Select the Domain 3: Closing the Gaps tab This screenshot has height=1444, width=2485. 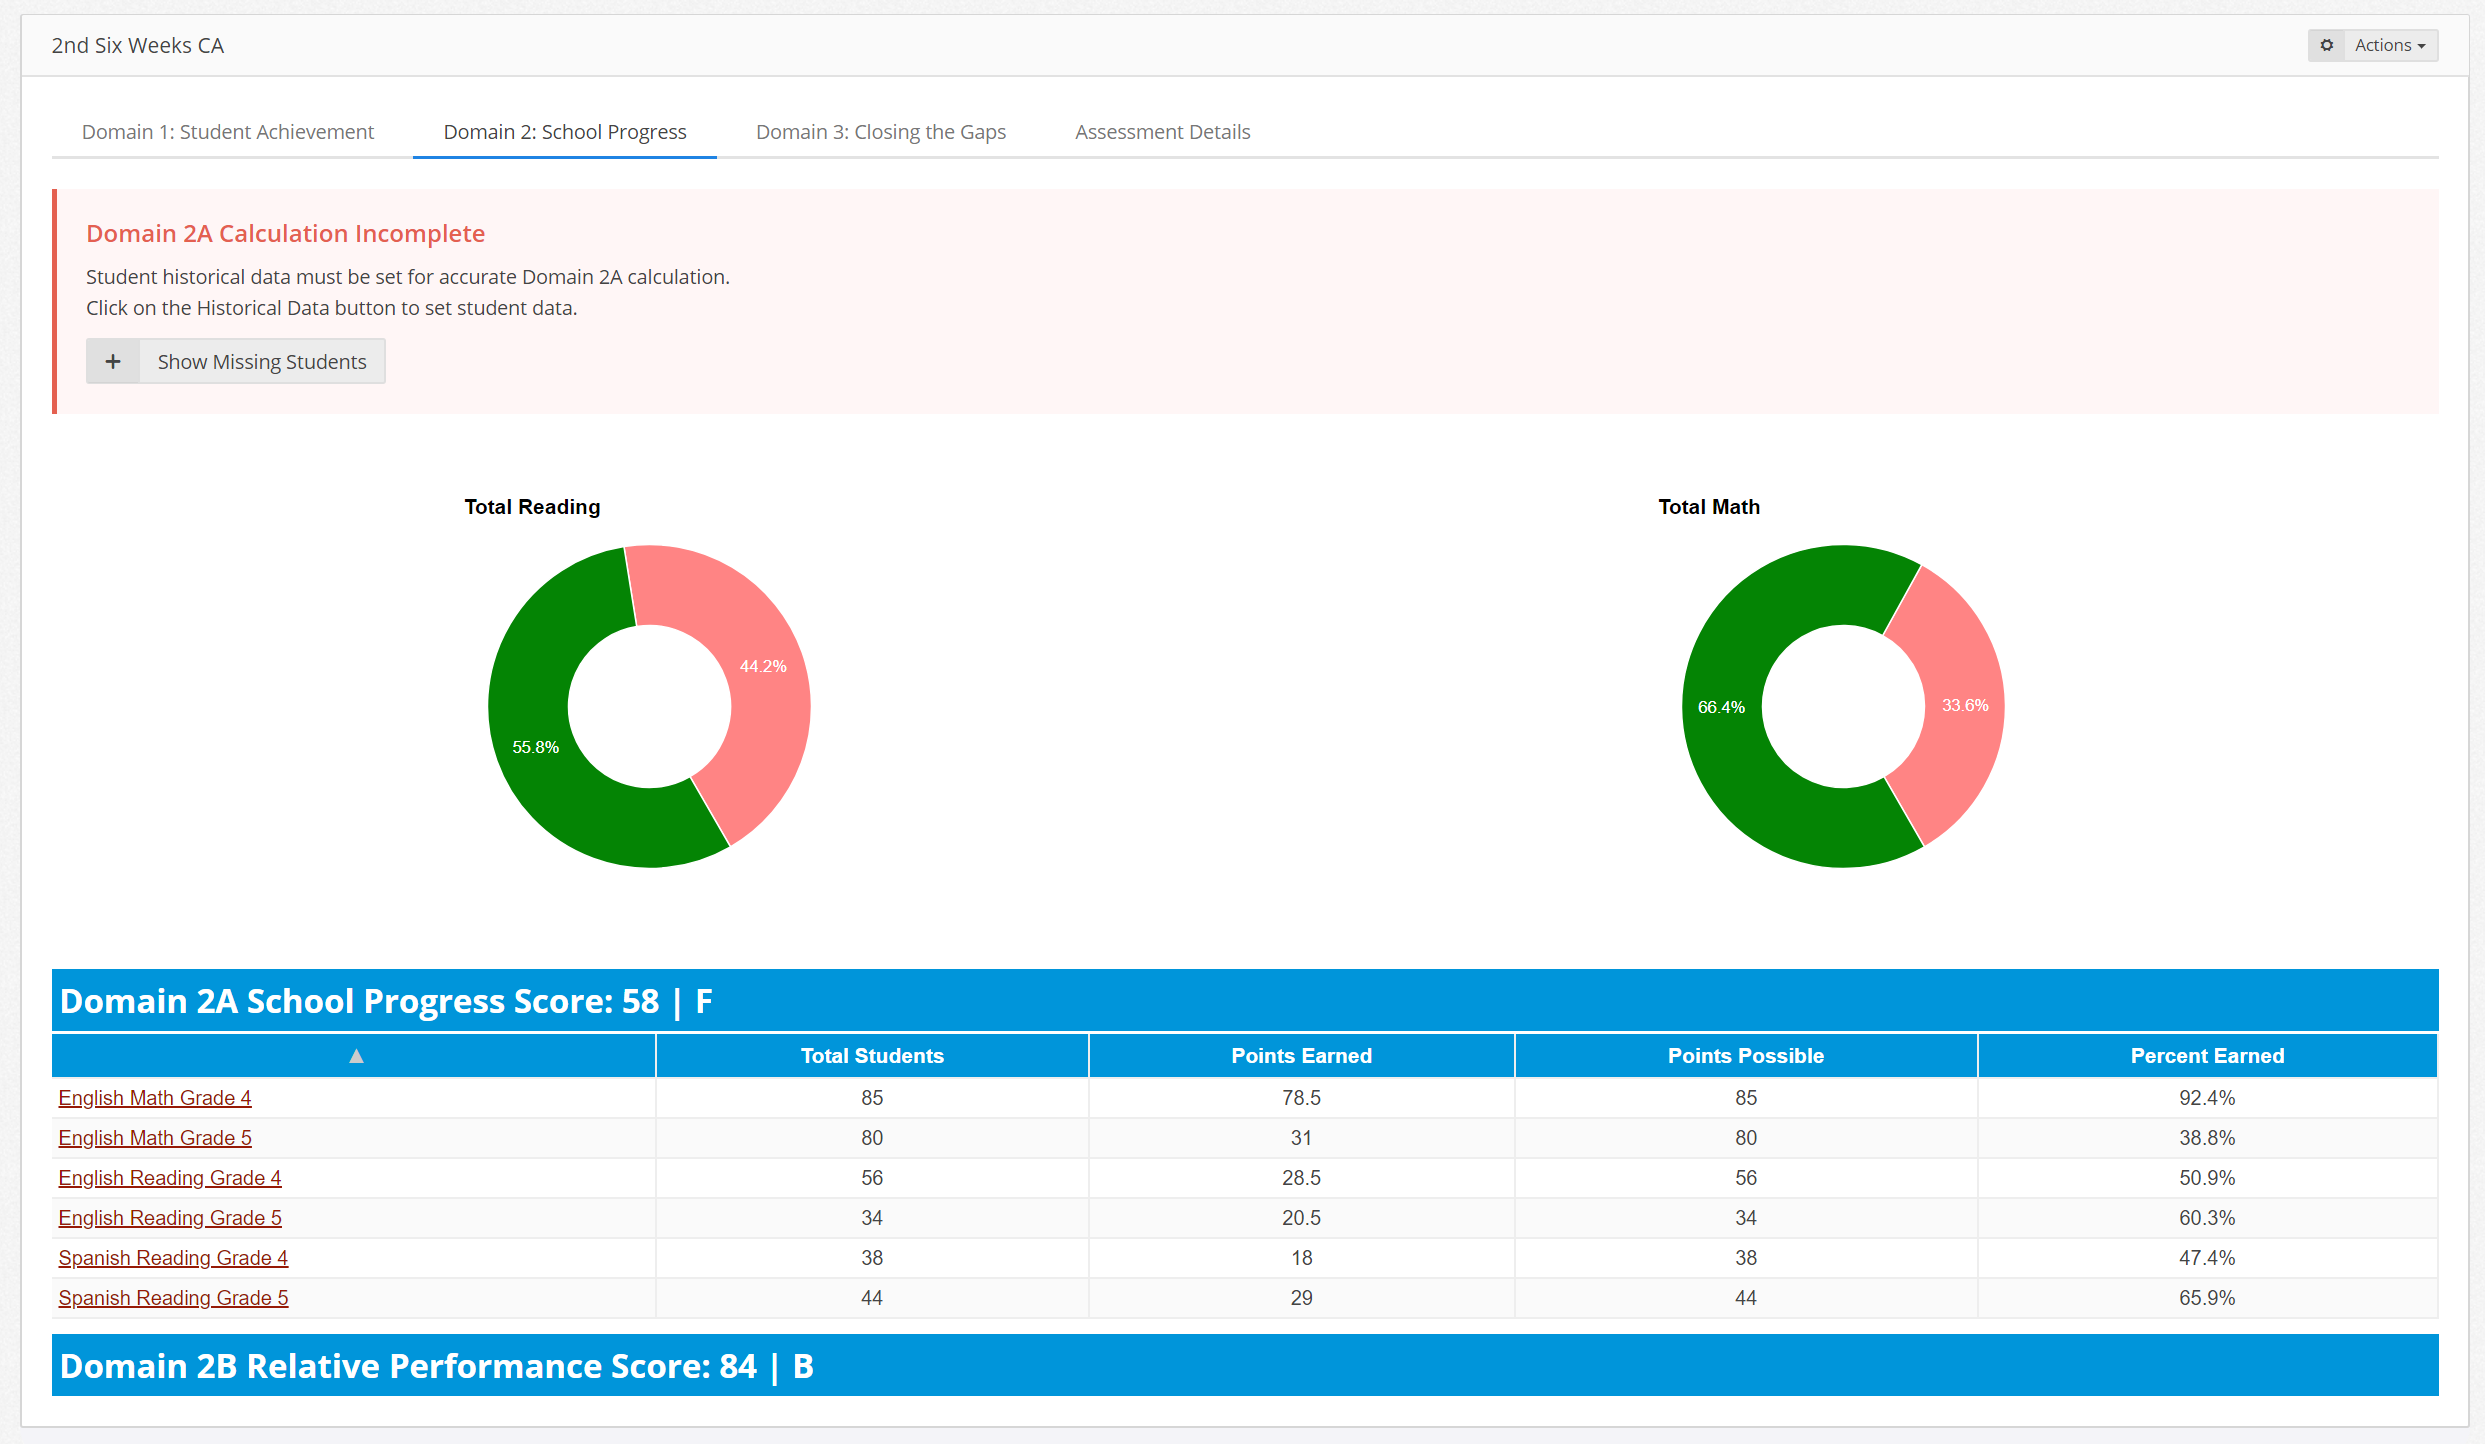click(880, 132)
